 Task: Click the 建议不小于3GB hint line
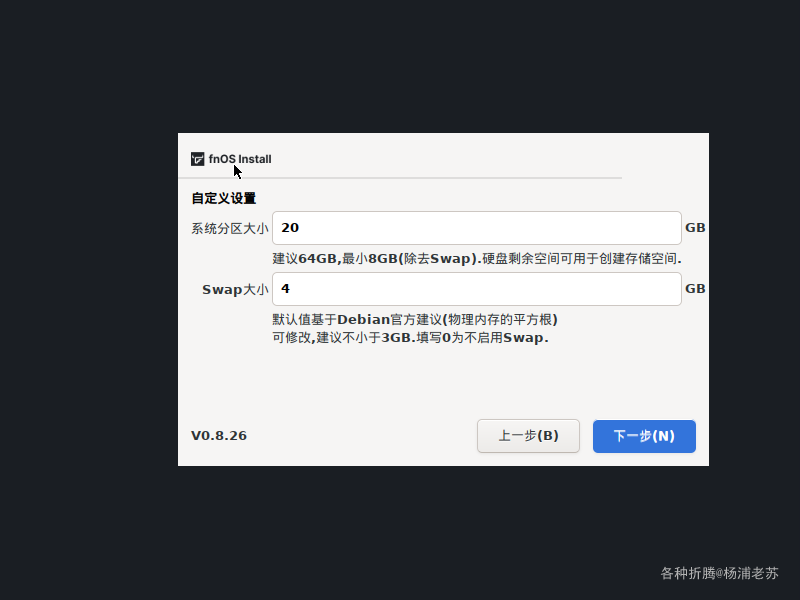(410, 338)
